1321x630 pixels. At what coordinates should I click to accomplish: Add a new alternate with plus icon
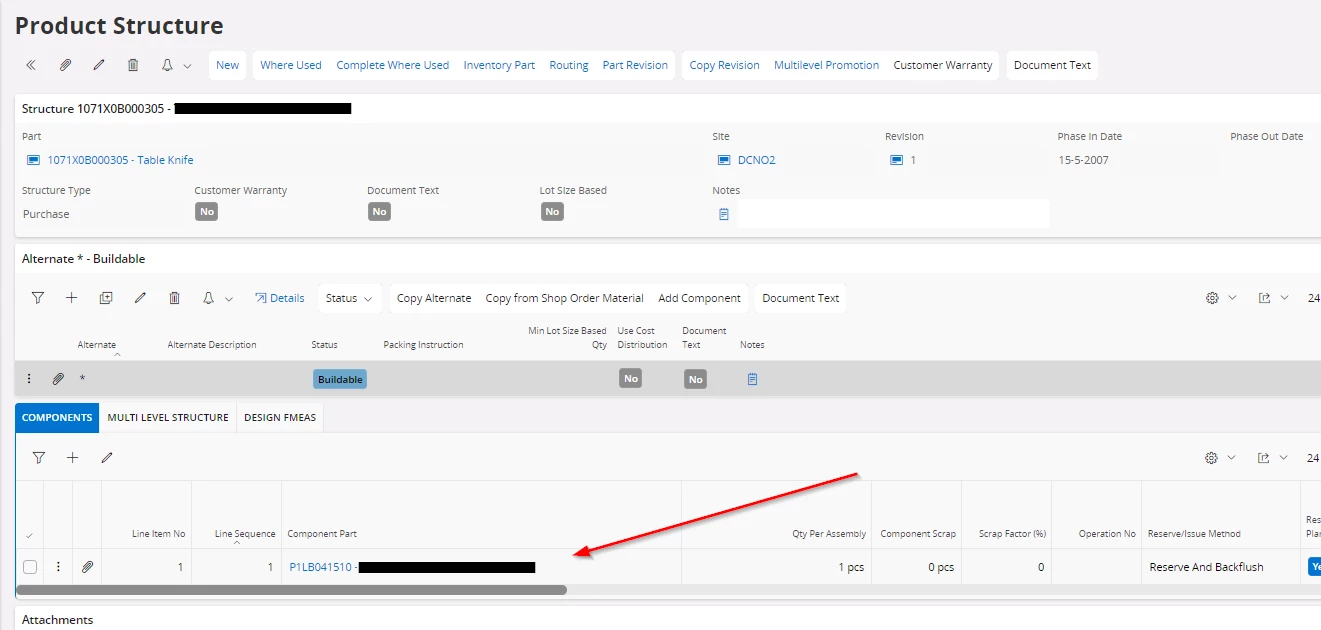coord(72,298)
